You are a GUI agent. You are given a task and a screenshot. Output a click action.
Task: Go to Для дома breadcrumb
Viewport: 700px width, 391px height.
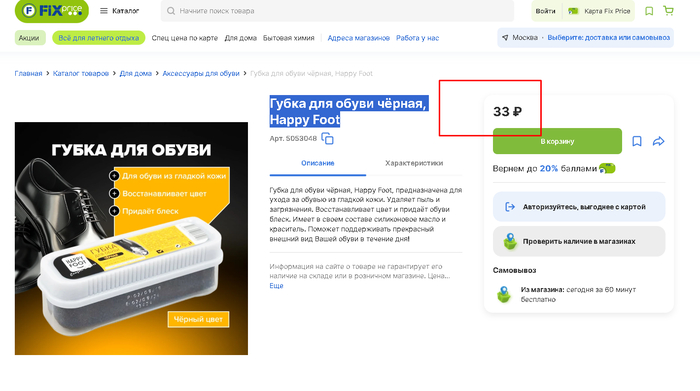136,73
